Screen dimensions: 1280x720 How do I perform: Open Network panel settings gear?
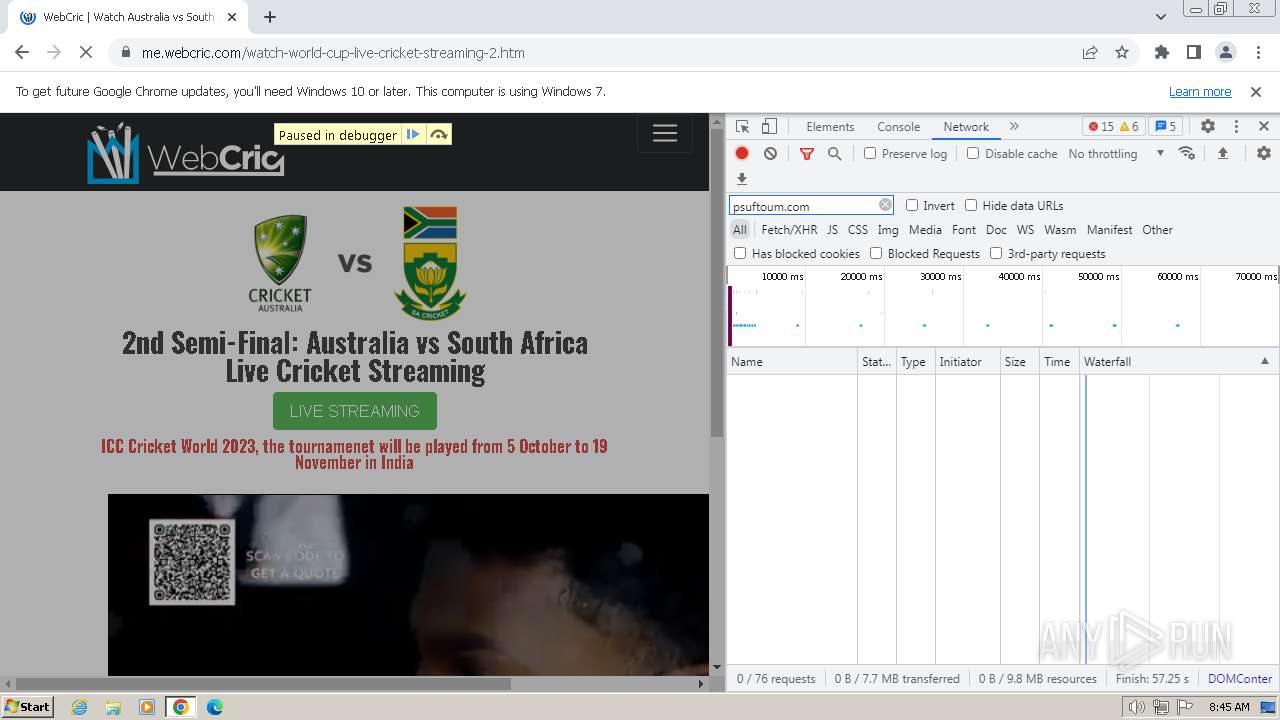(1264, 153)
